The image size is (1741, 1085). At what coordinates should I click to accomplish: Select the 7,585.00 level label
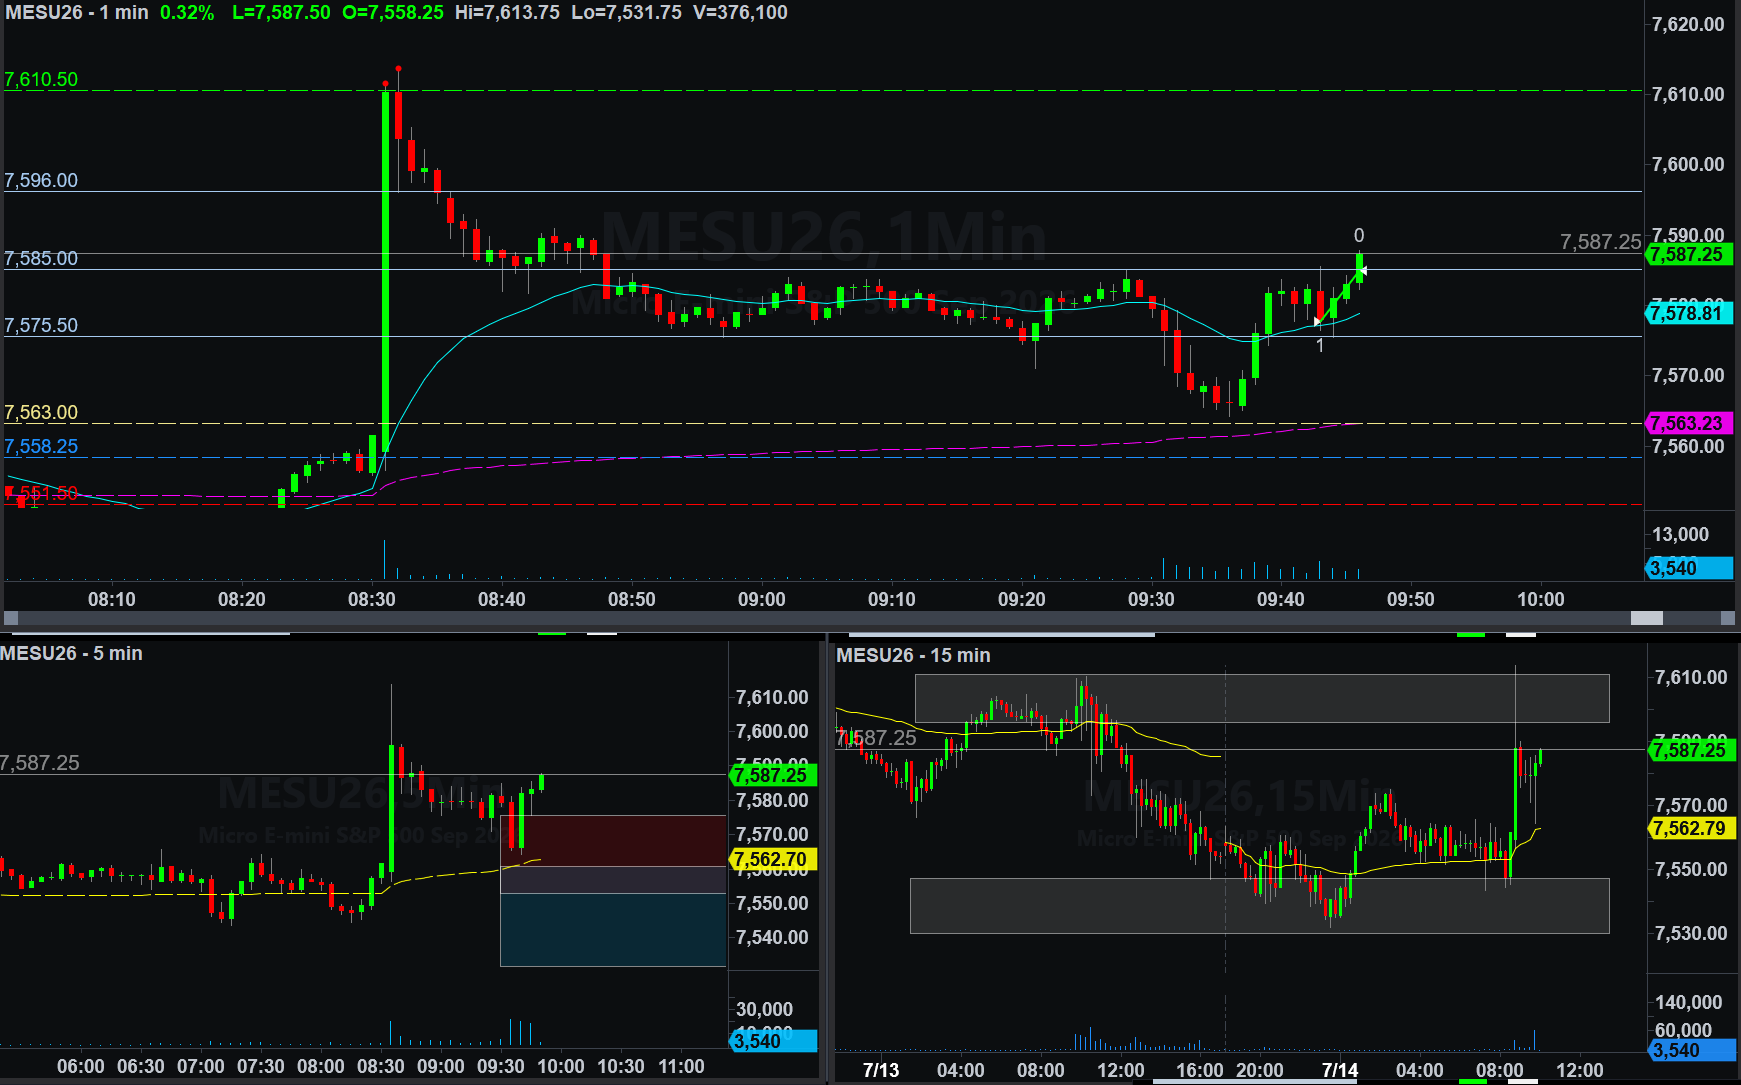41,259
